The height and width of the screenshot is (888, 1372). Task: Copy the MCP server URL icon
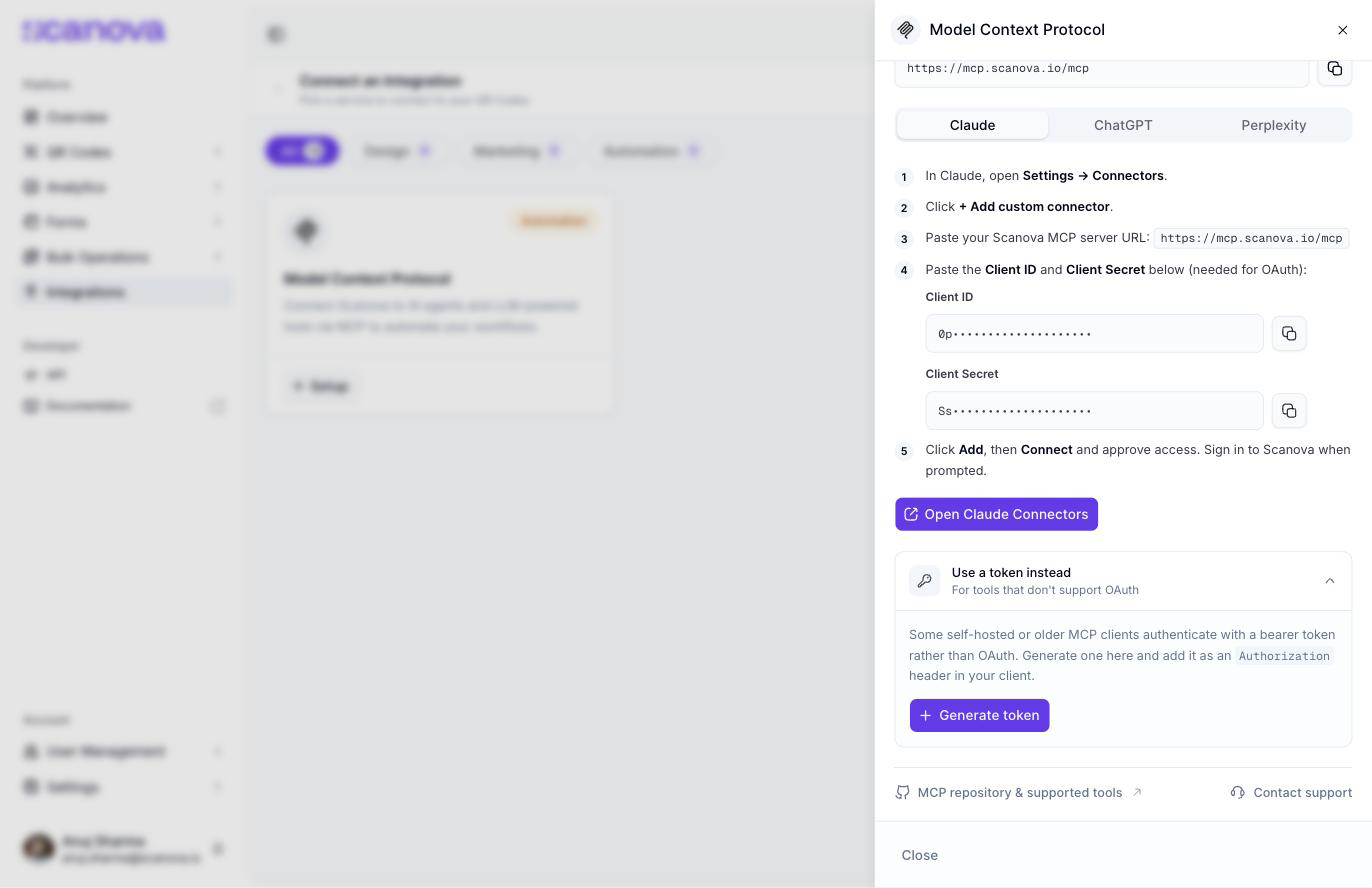(1334, 69)
